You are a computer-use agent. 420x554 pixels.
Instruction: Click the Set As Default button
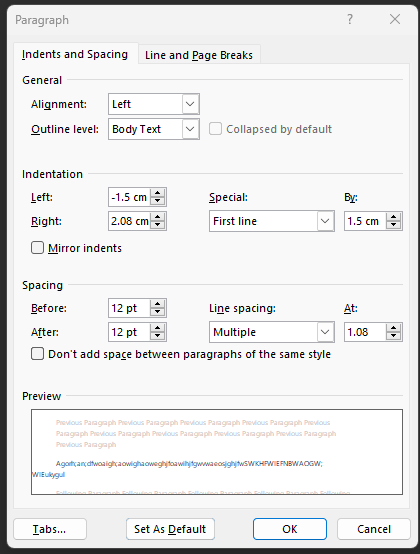[170, 529]
